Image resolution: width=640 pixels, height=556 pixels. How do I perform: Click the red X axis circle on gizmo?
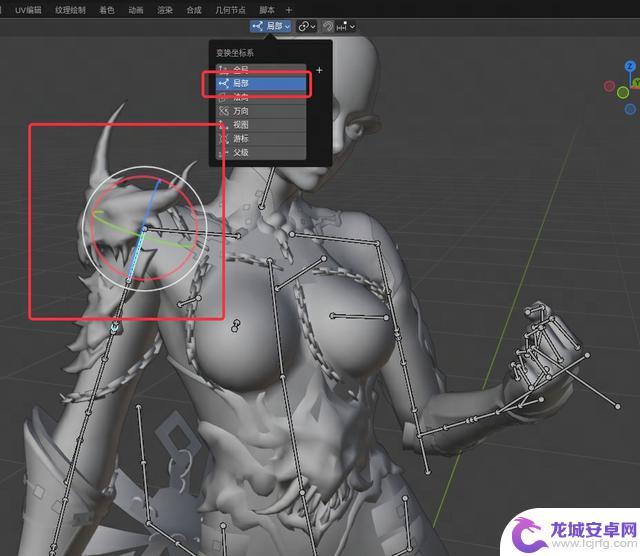pos(609,86)
